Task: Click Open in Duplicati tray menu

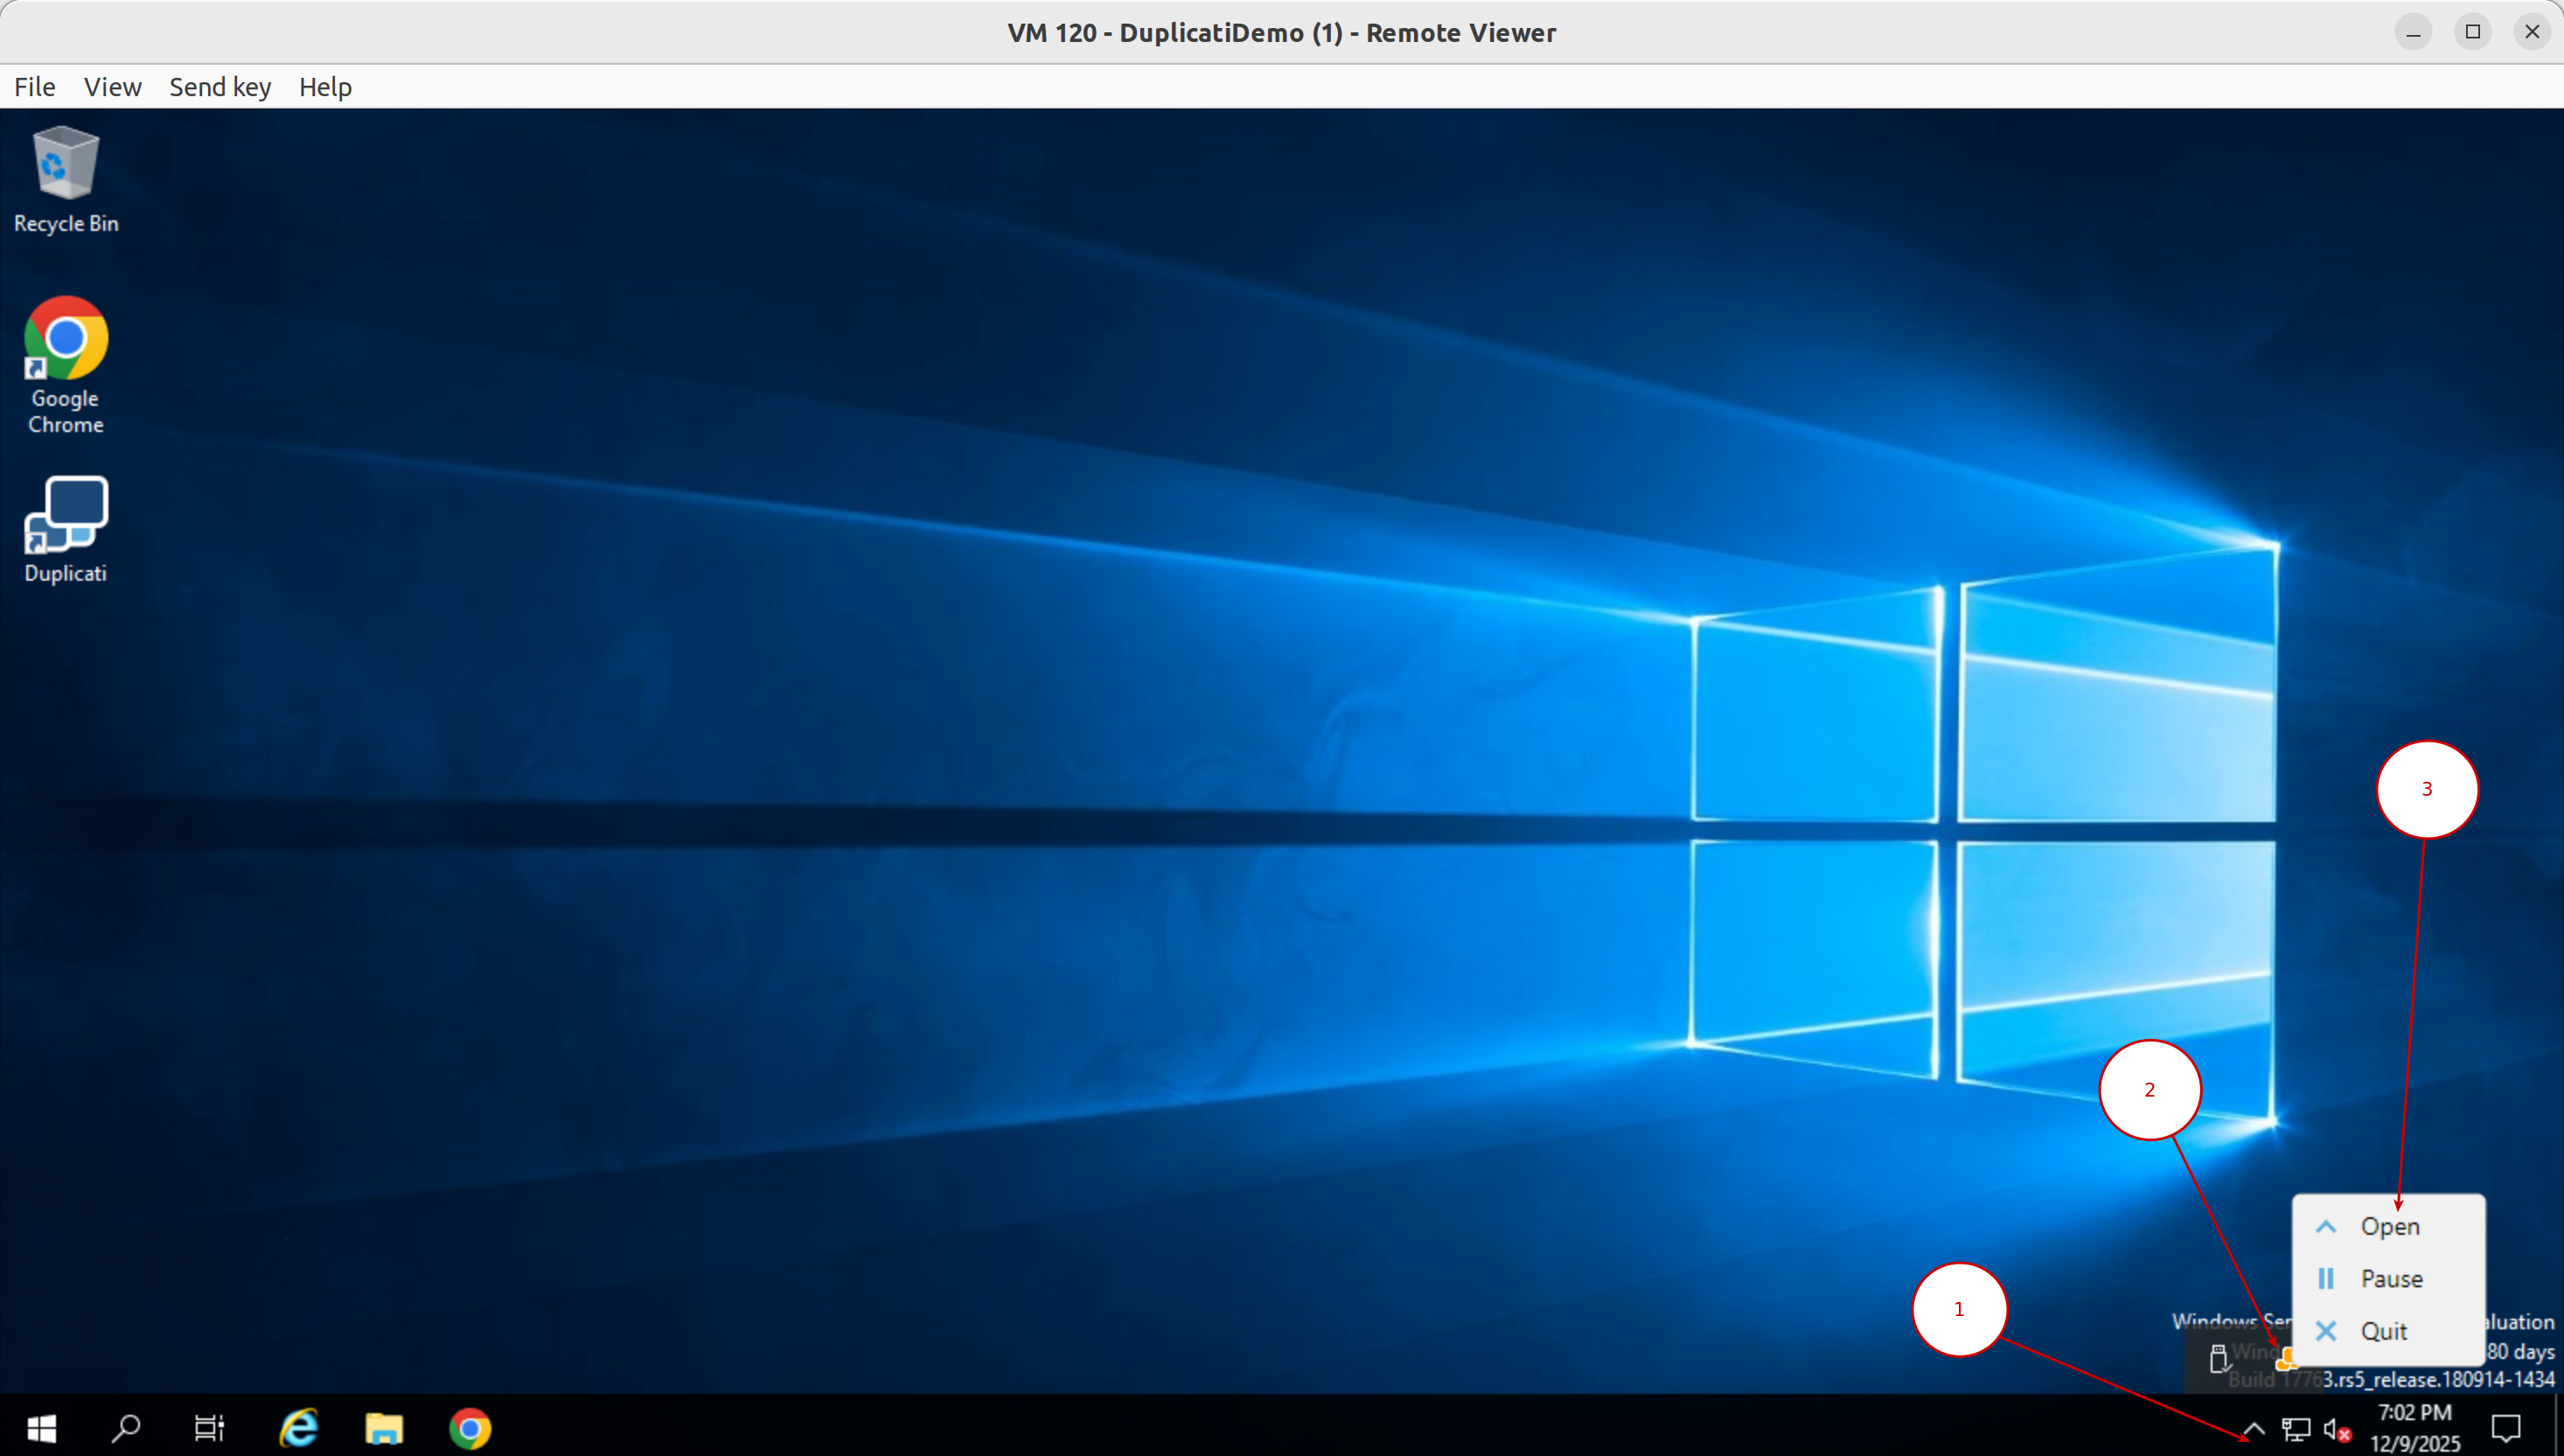Action: pos(2388,1226)
